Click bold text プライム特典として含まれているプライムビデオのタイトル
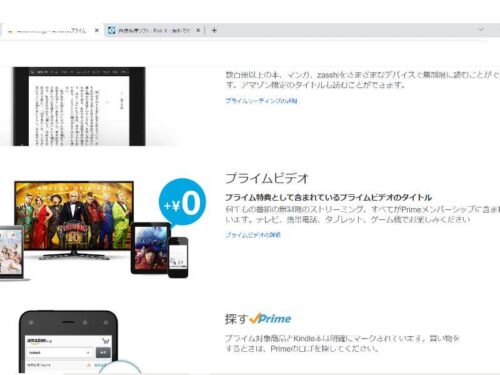This screenshot has height=375, width=500. pos(329,197)
